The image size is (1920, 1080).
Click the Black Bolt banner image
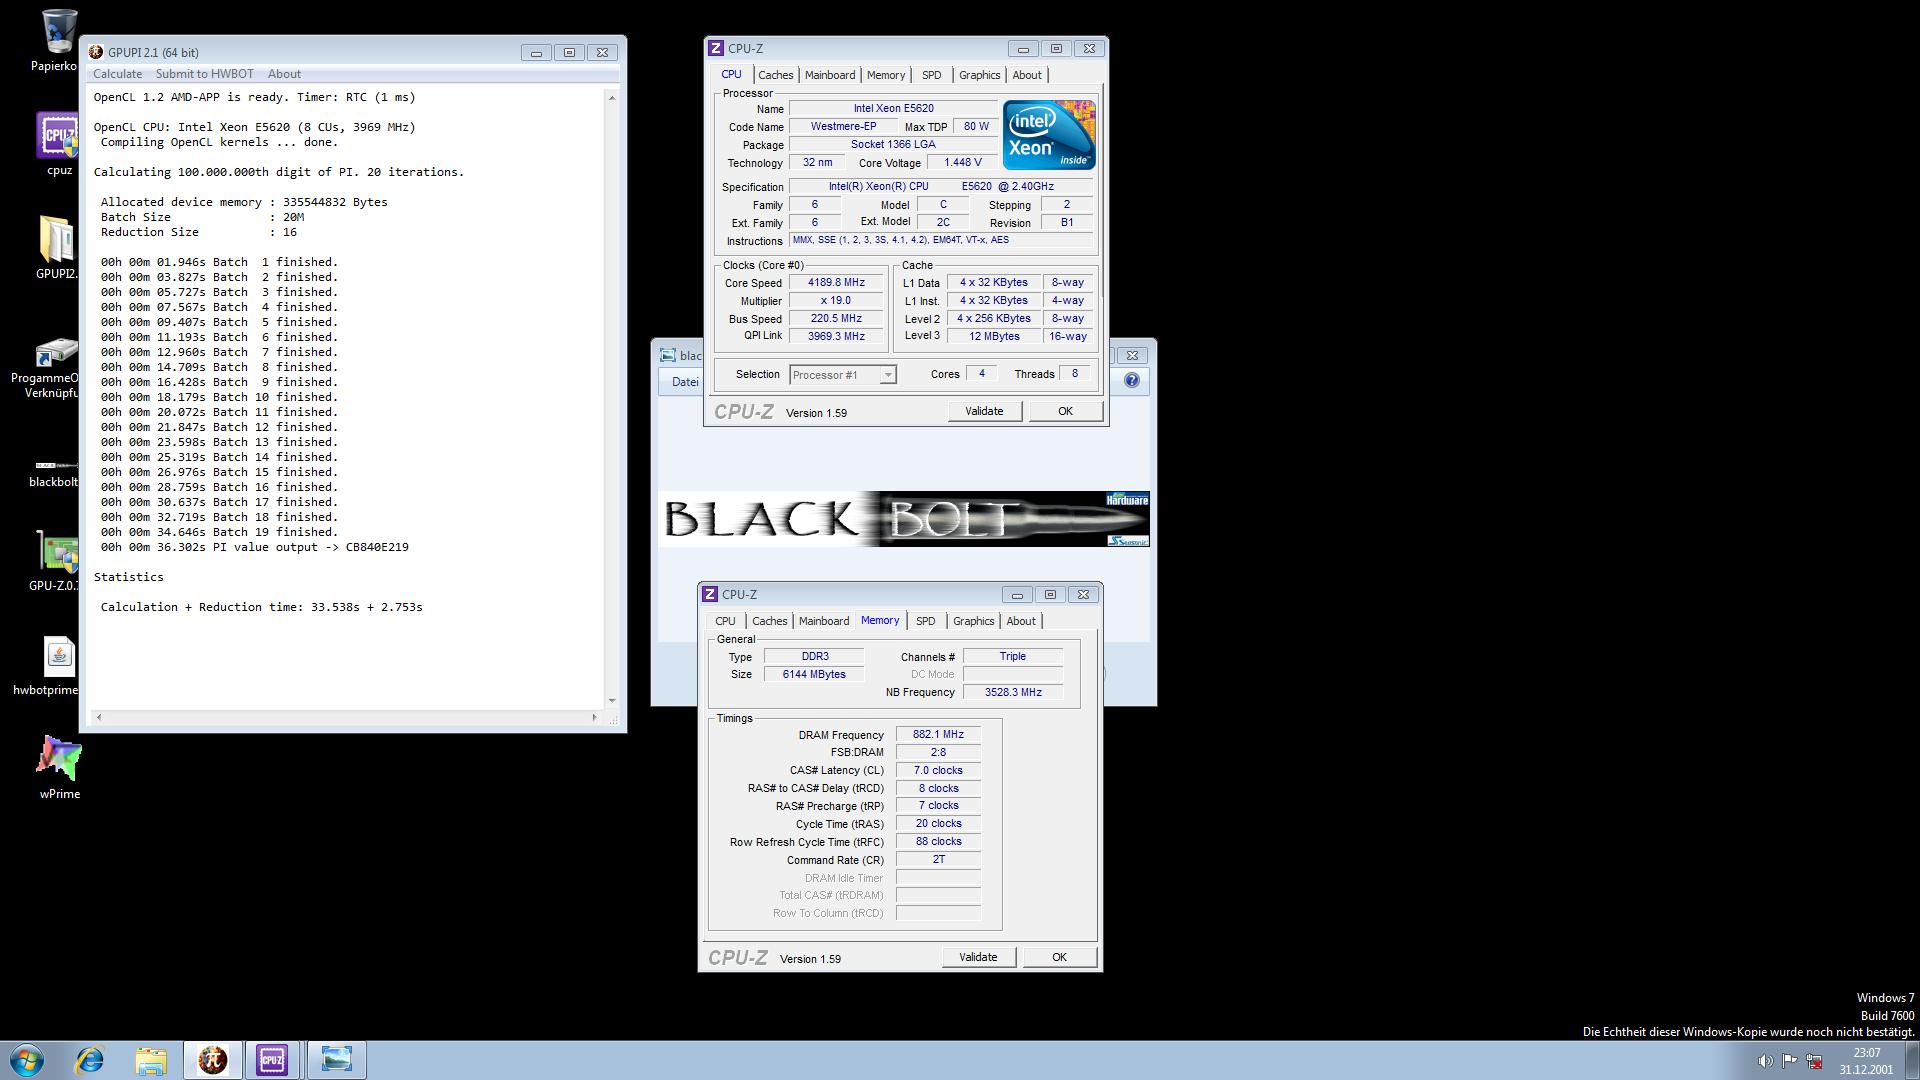point(904,518)
